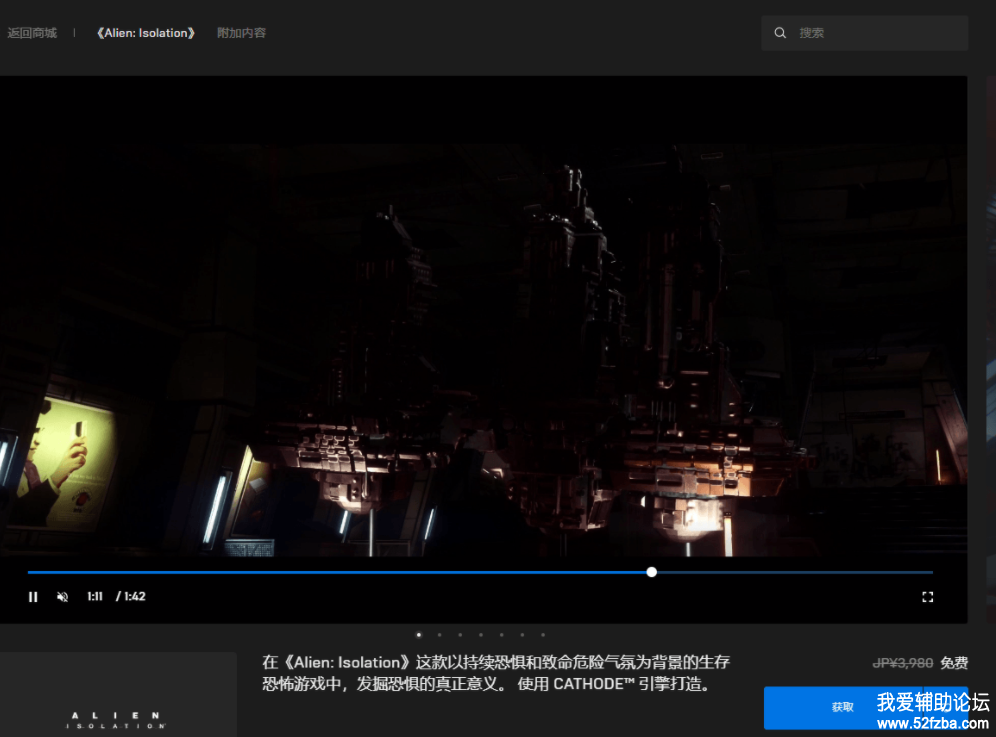Screen dimensions: 996x737
Task: Focus the 搜索 search field
Action: pos(875,33)
